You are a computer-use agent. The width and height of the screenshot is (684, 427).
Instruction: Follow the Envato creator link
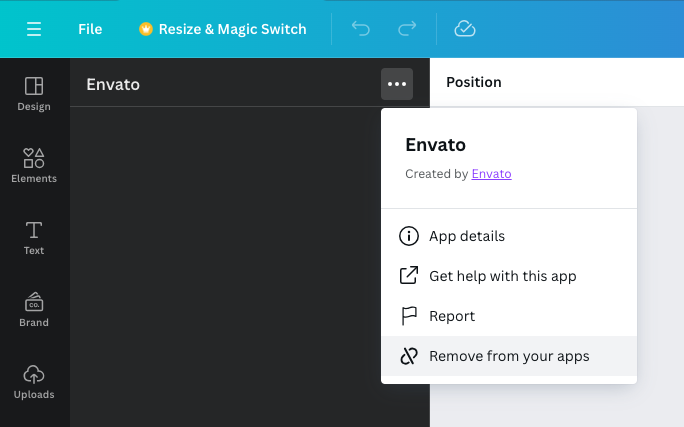[491, 174]
